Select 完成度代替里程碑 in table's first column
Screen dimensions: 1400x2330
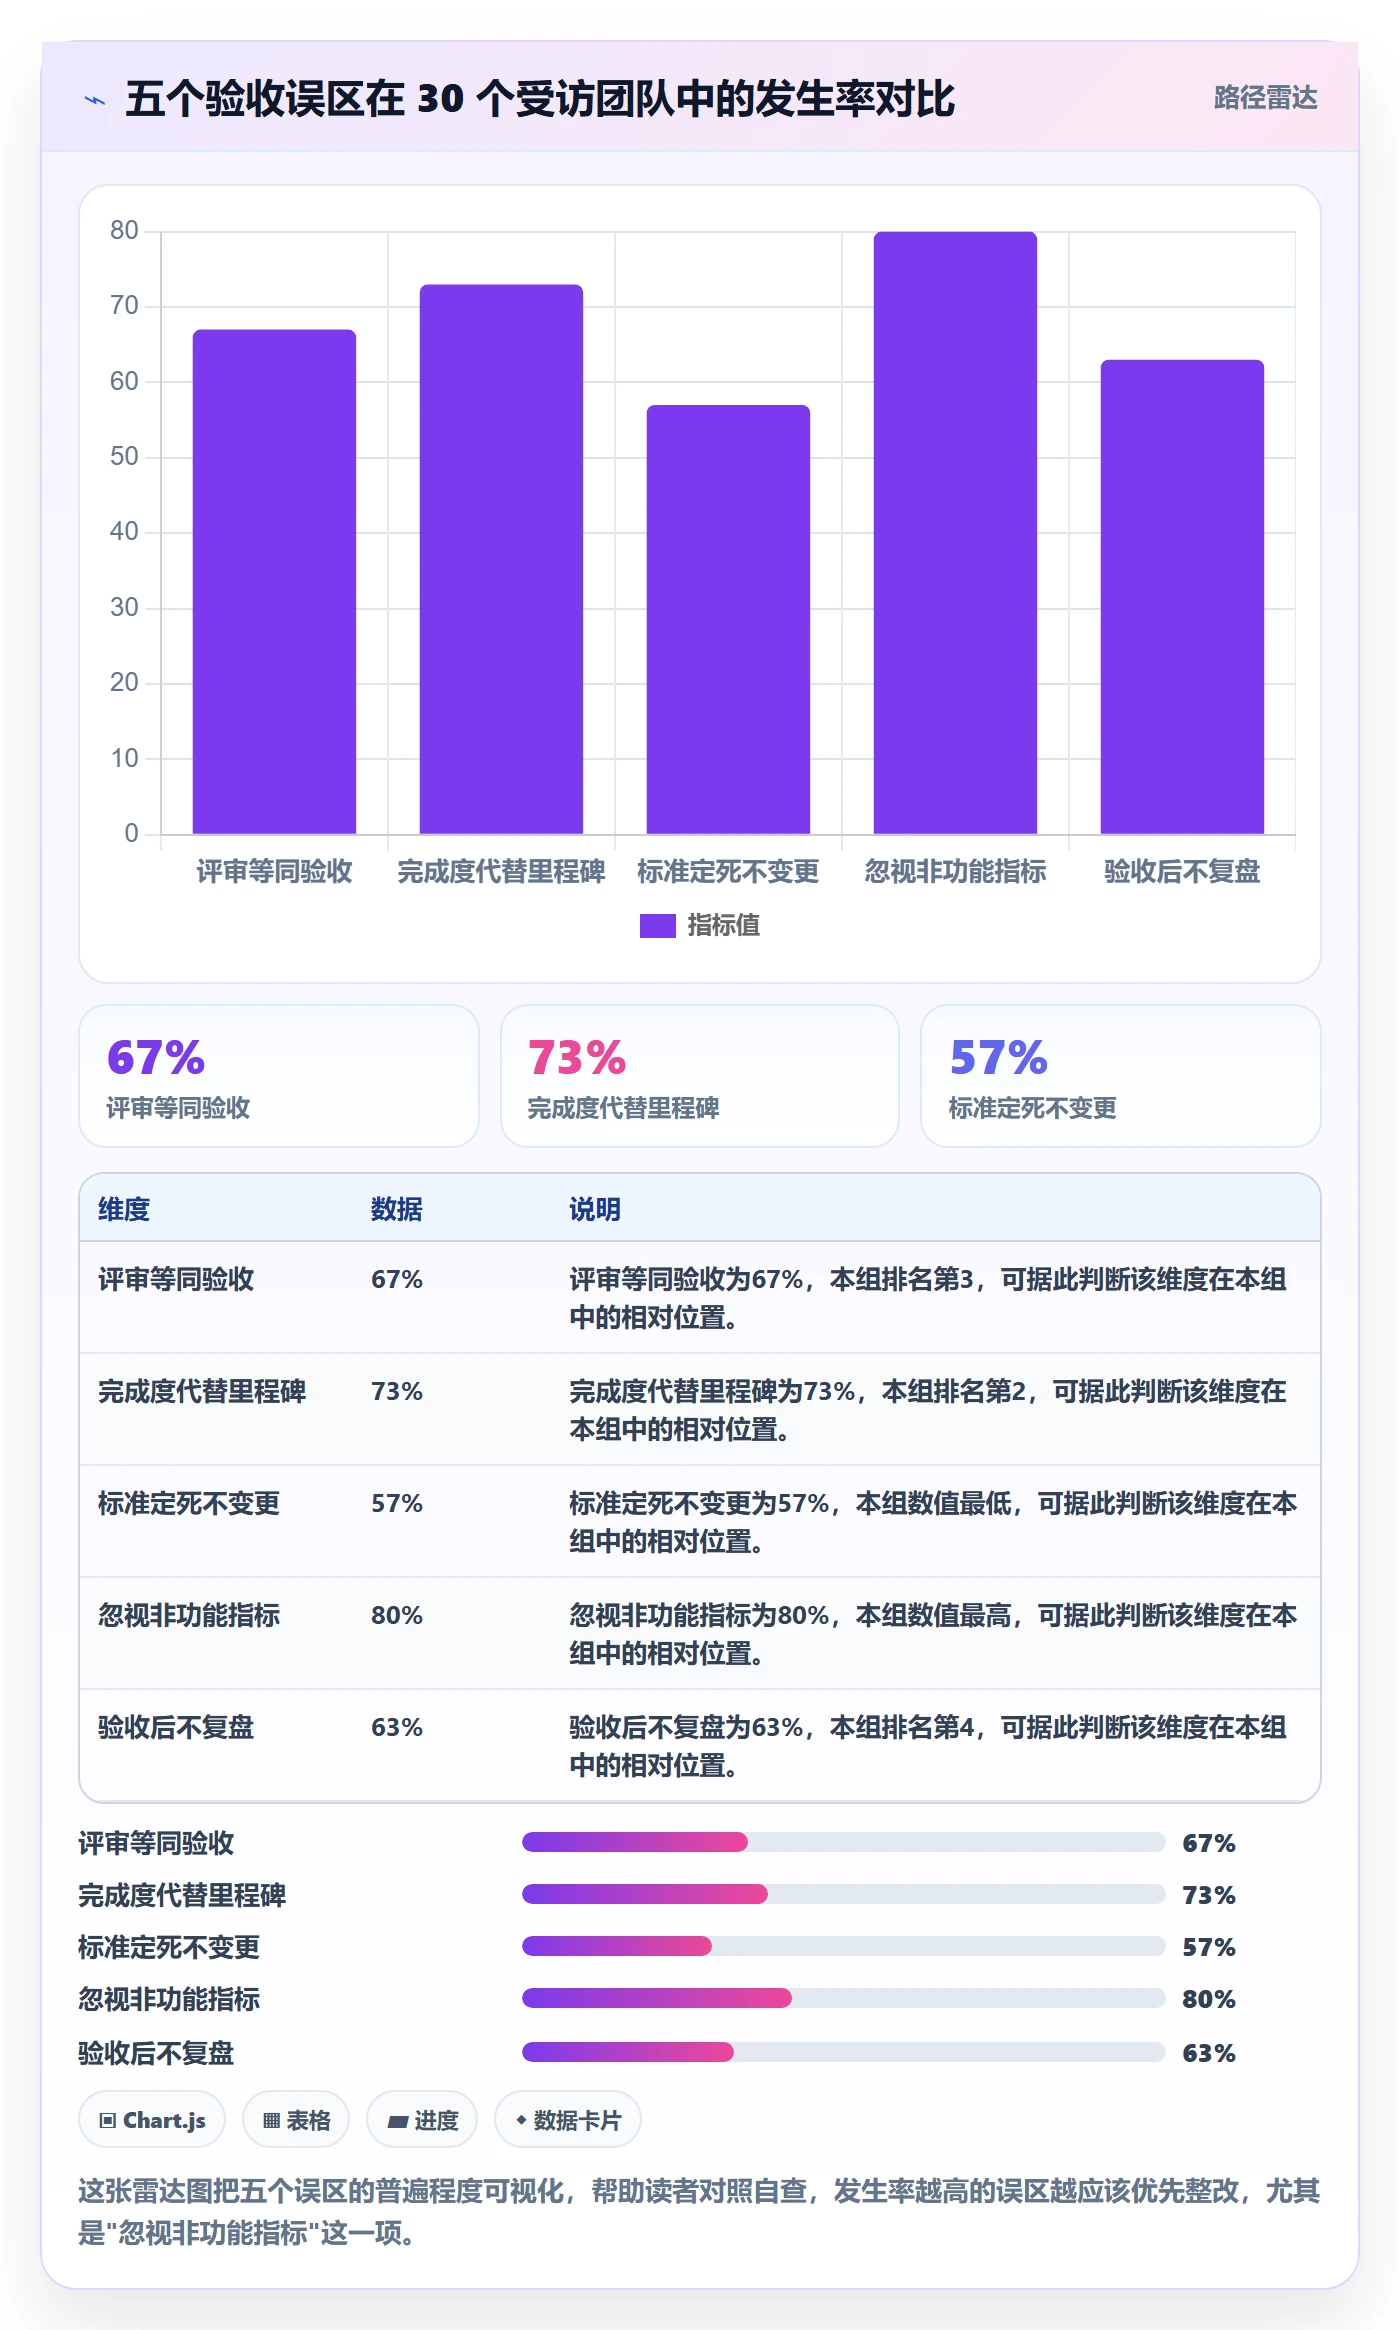[x=202, y=1391]
